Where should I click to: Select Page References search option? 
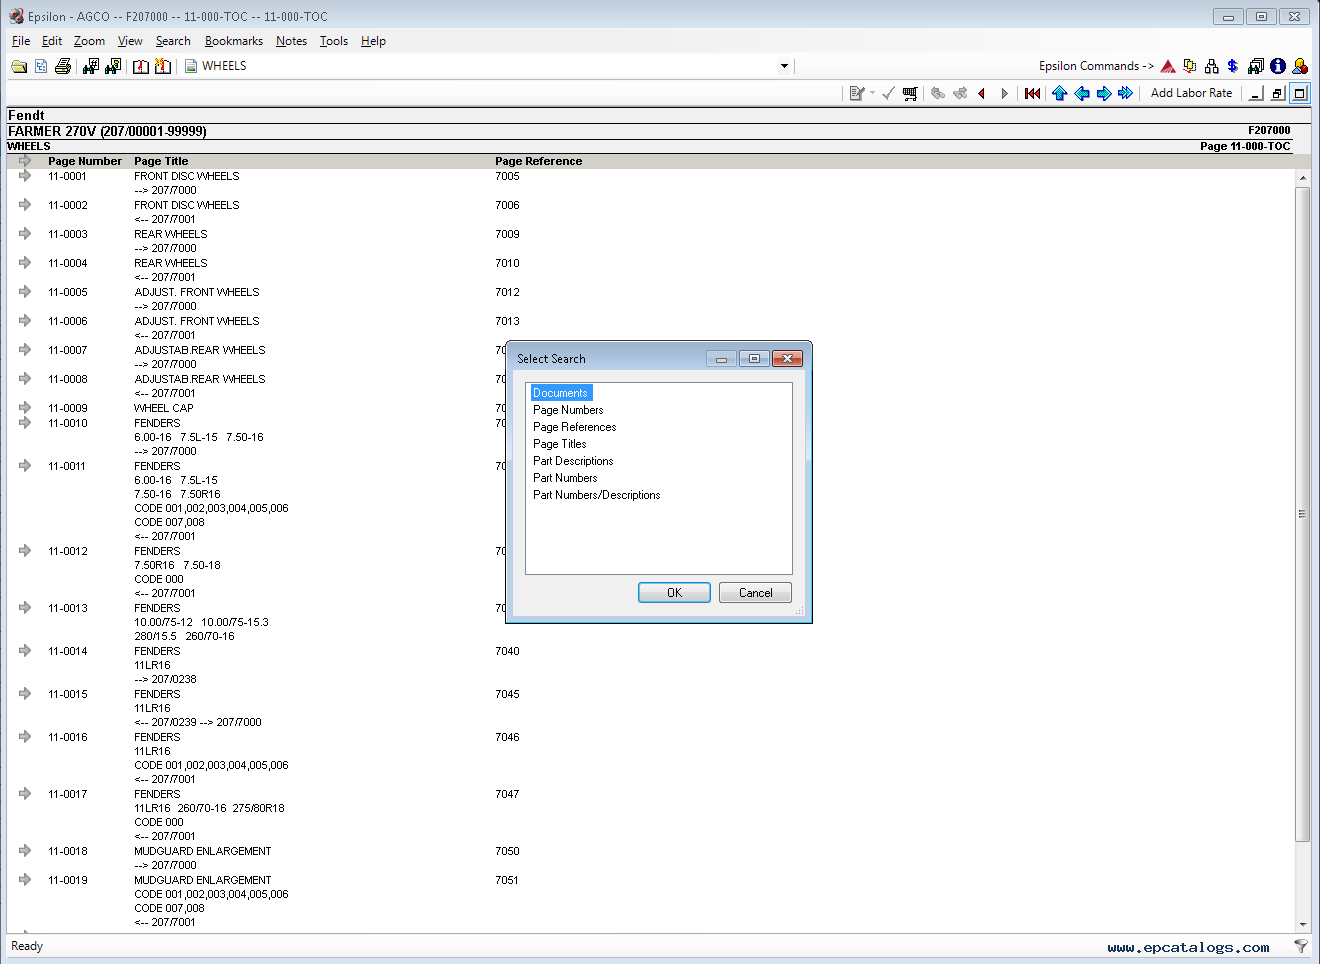[574, 427]
